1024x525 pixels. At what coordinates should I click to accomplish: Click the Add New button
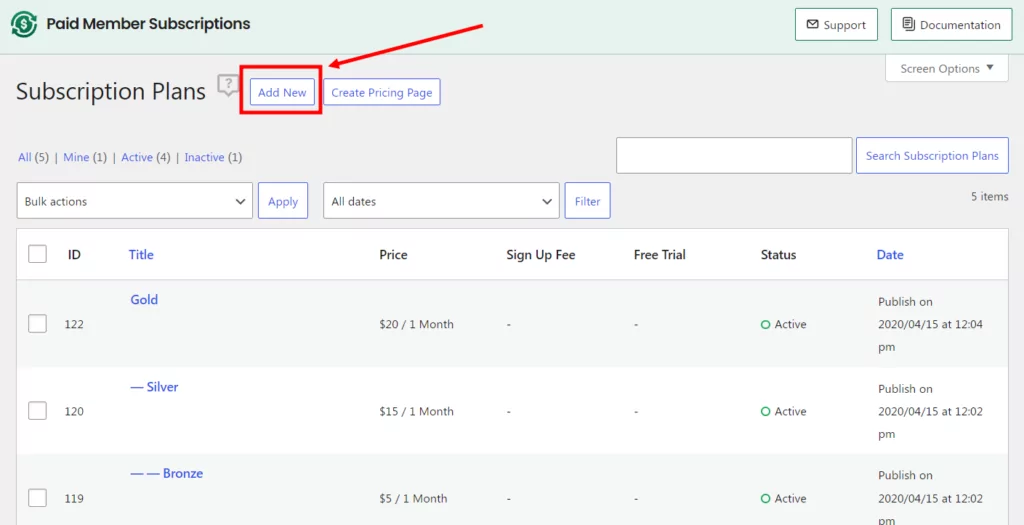click(x=282, y=92)
